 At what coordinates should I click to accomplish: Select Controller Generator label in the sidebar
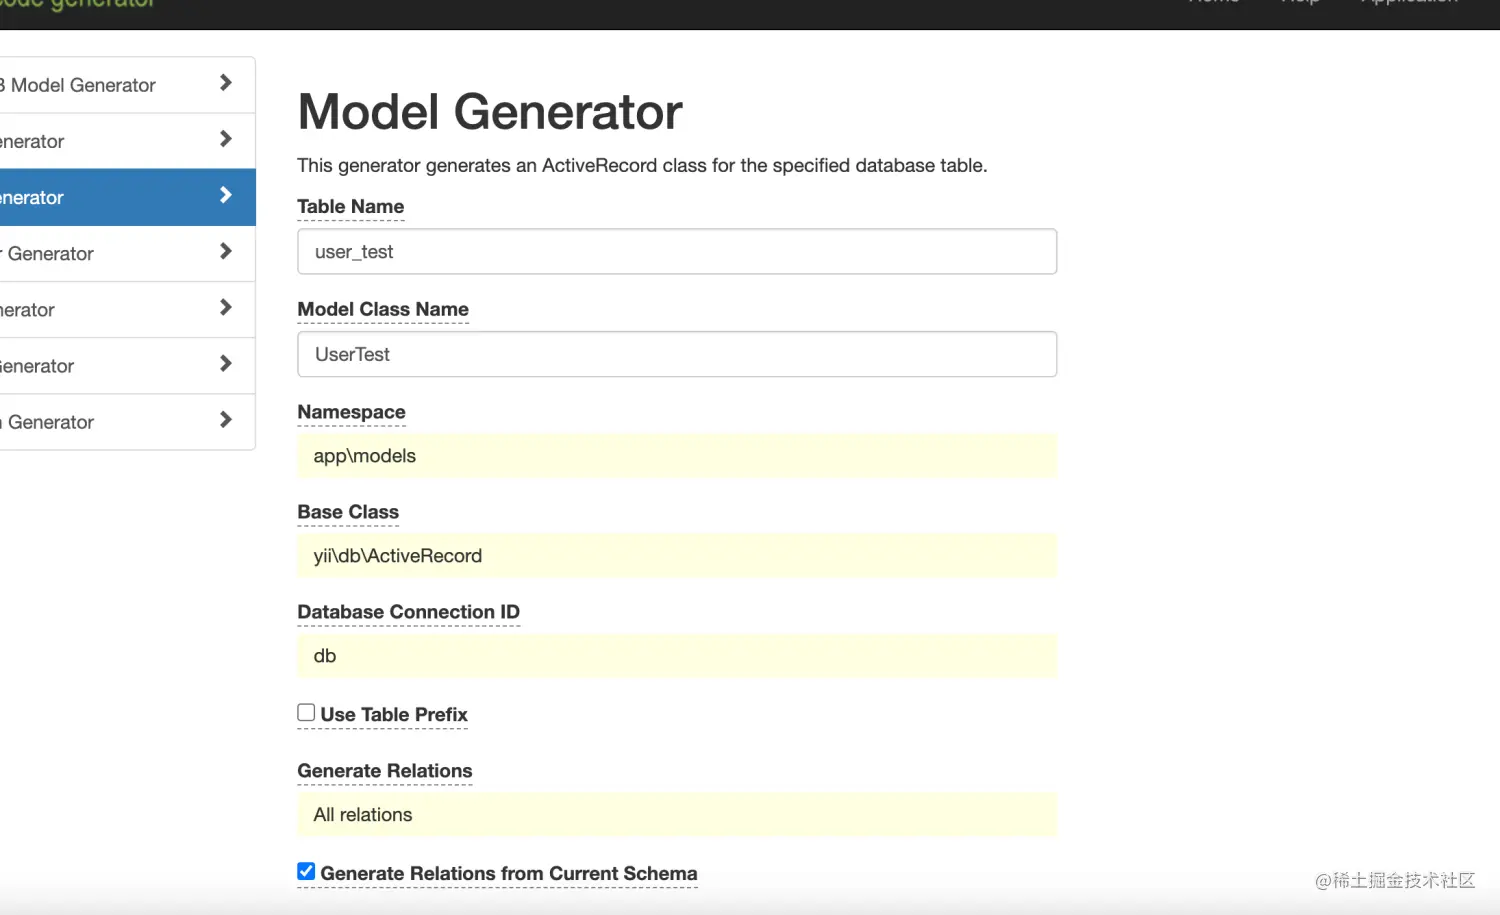50,254
